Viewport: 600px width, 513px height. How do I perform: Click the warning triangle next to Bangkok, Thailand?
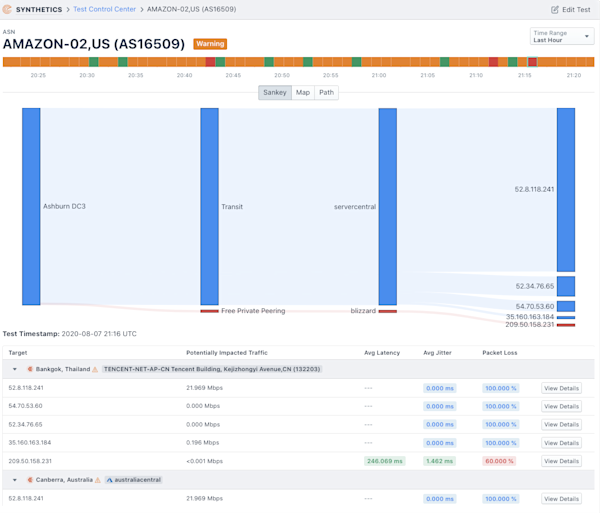click(x=95, y=369)
